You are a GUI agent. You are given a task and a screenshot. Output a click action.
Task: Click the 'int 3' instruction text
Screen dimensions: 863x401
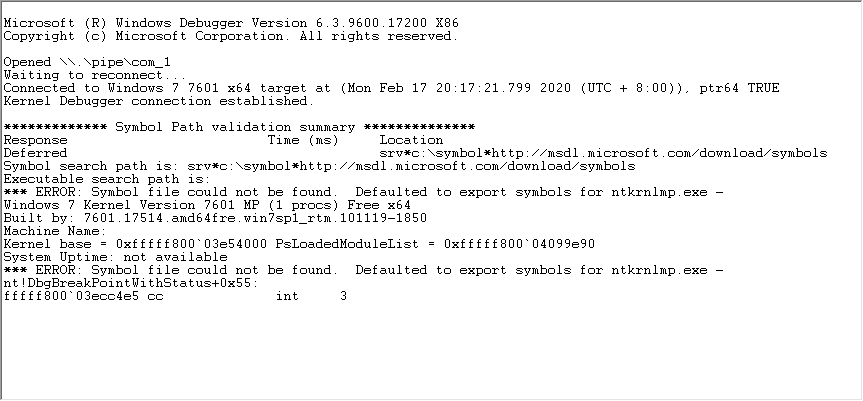311,296
